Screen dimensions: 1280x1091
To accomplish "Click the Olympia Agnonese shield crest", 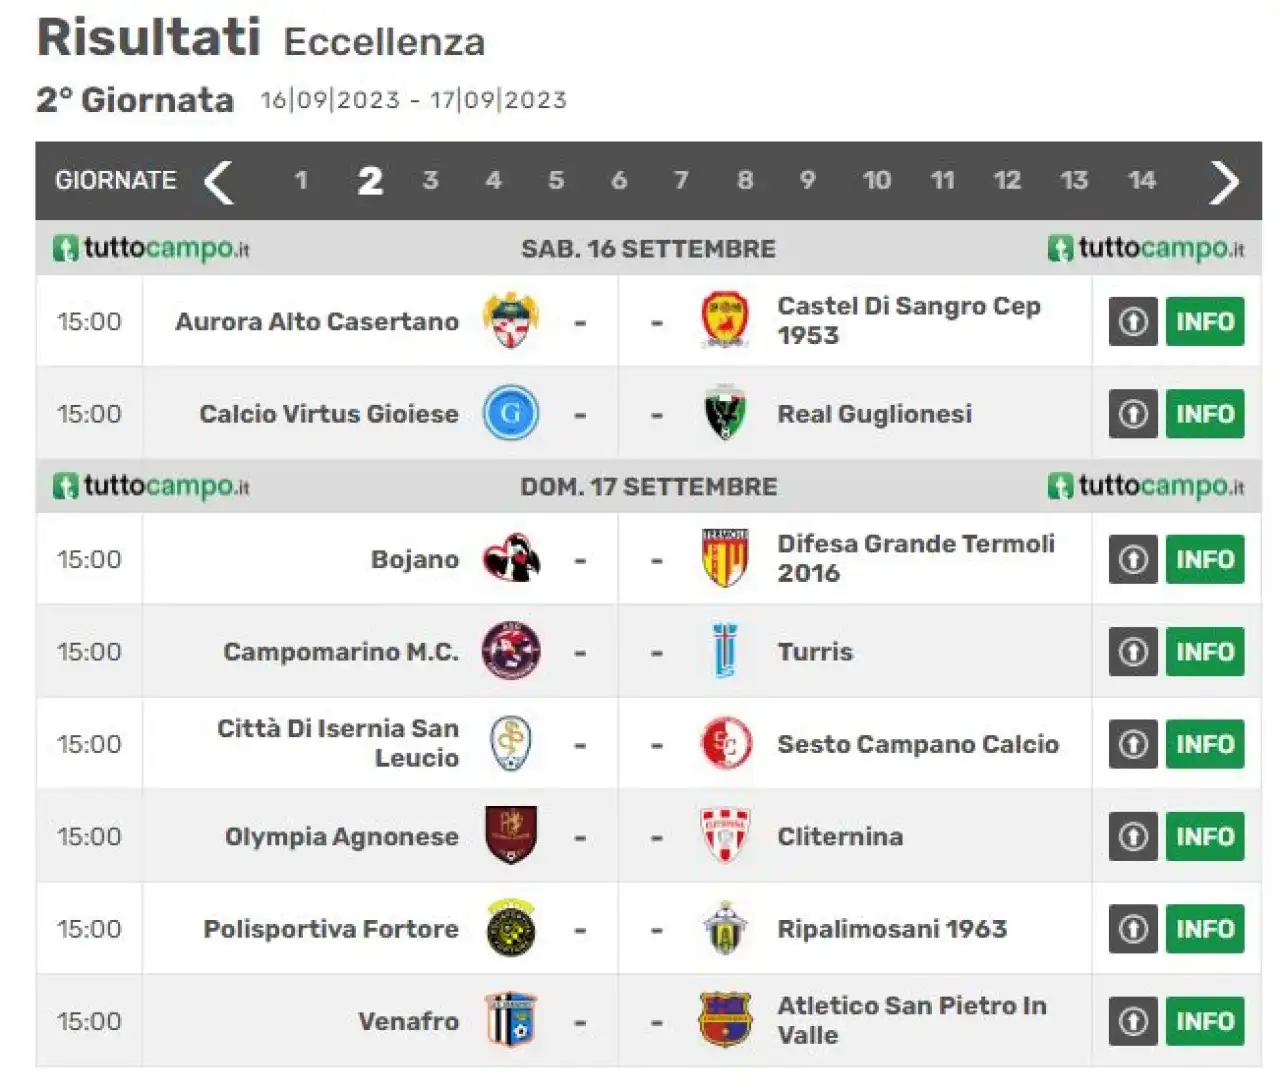I will click(511, 835).
